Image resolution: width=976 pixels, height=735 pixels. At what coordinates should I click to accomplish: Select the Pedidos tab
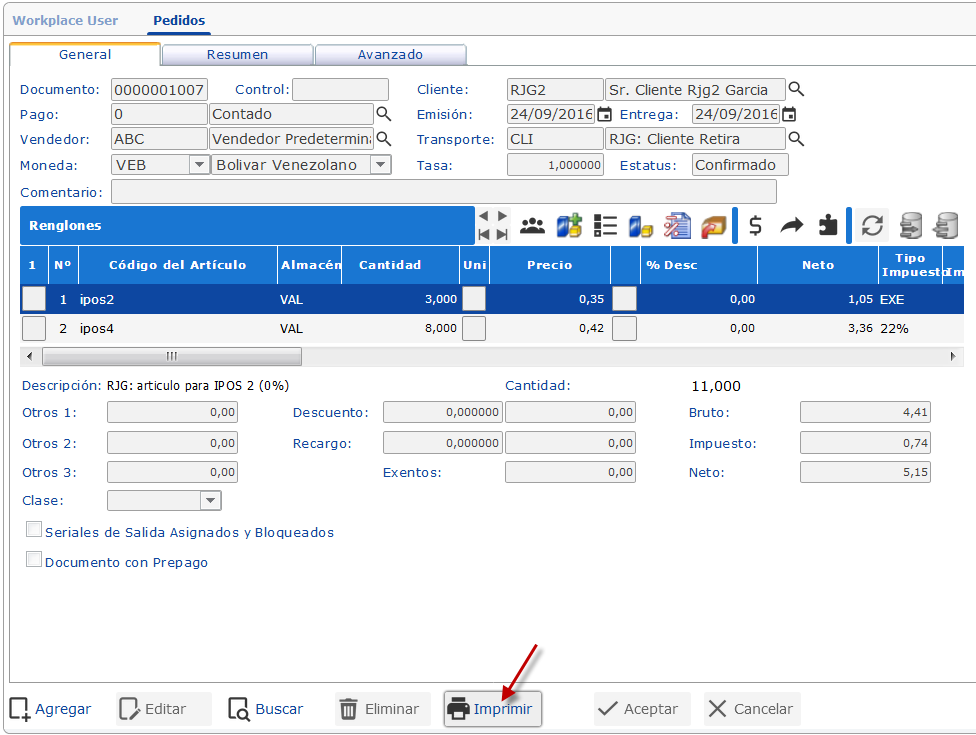(x=179, y=21)
